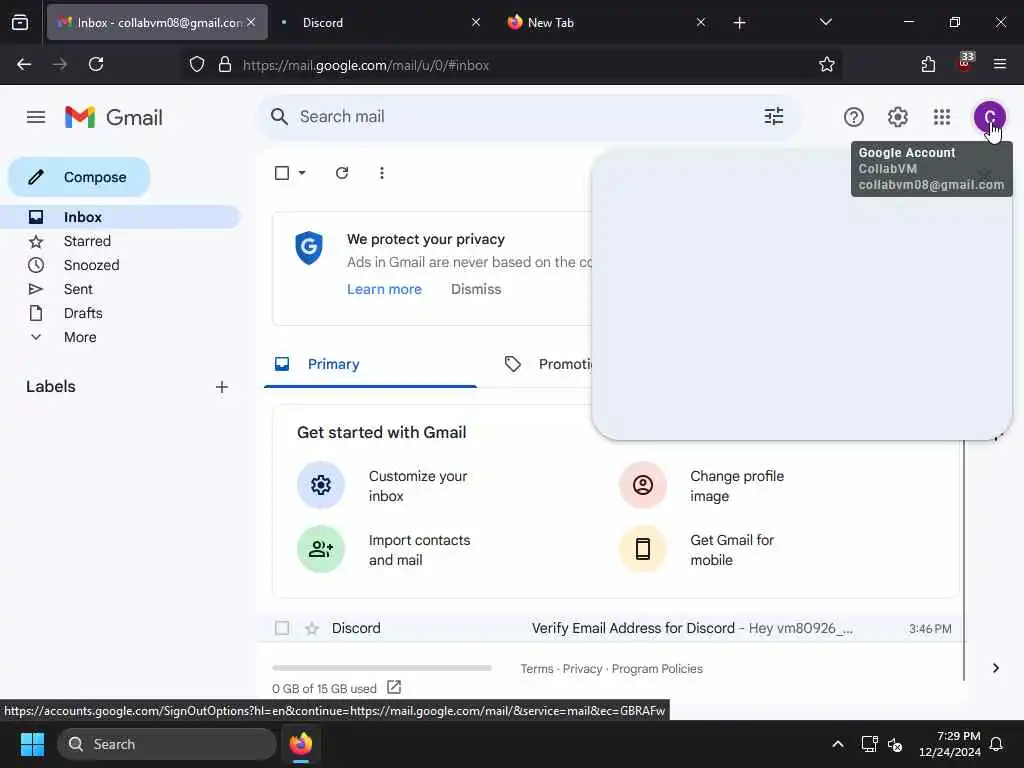Click the tracking protection shield icon
This screenshot has width=1024, height=768.
pos(197,65)
